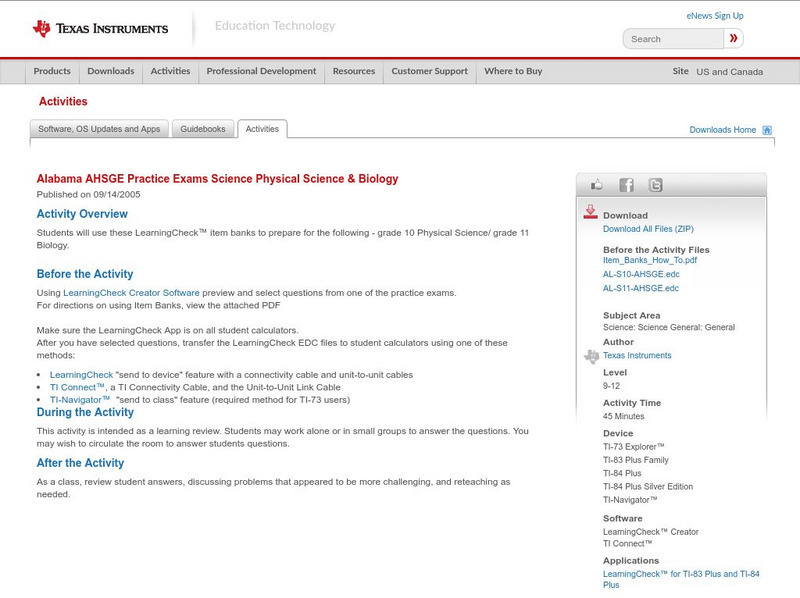This screenshot has height=598, width=800.
Task: Click the thumbs-up like icon
Action: [x=596, y=183]
